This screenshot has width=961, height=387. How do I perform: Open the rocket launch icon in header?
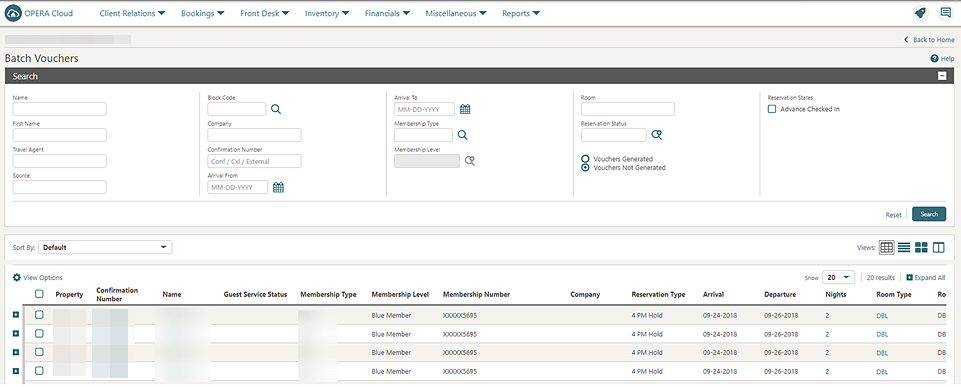click(919, 13)
